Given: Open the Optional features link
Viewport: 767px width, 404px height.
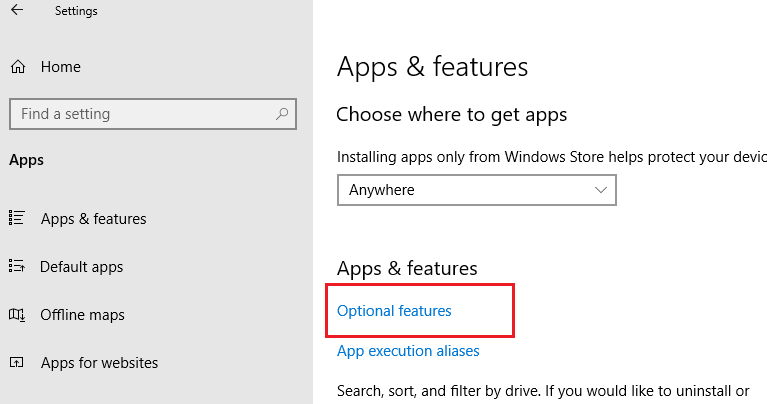Looking at the screenshot, I should (394, 311).
